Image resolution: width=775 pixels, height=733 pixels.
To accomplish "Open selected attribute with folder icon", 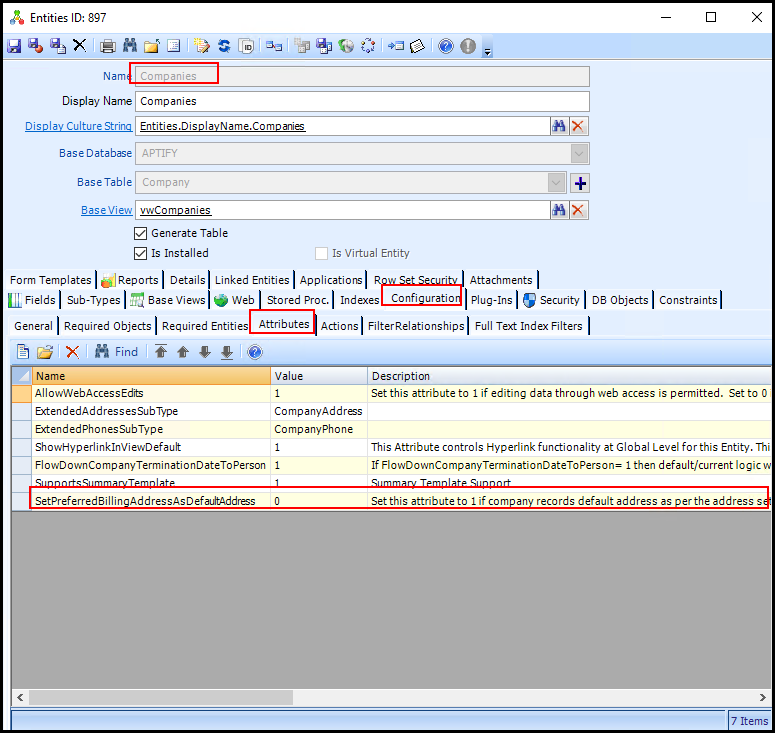I will [x=44, y=351].
